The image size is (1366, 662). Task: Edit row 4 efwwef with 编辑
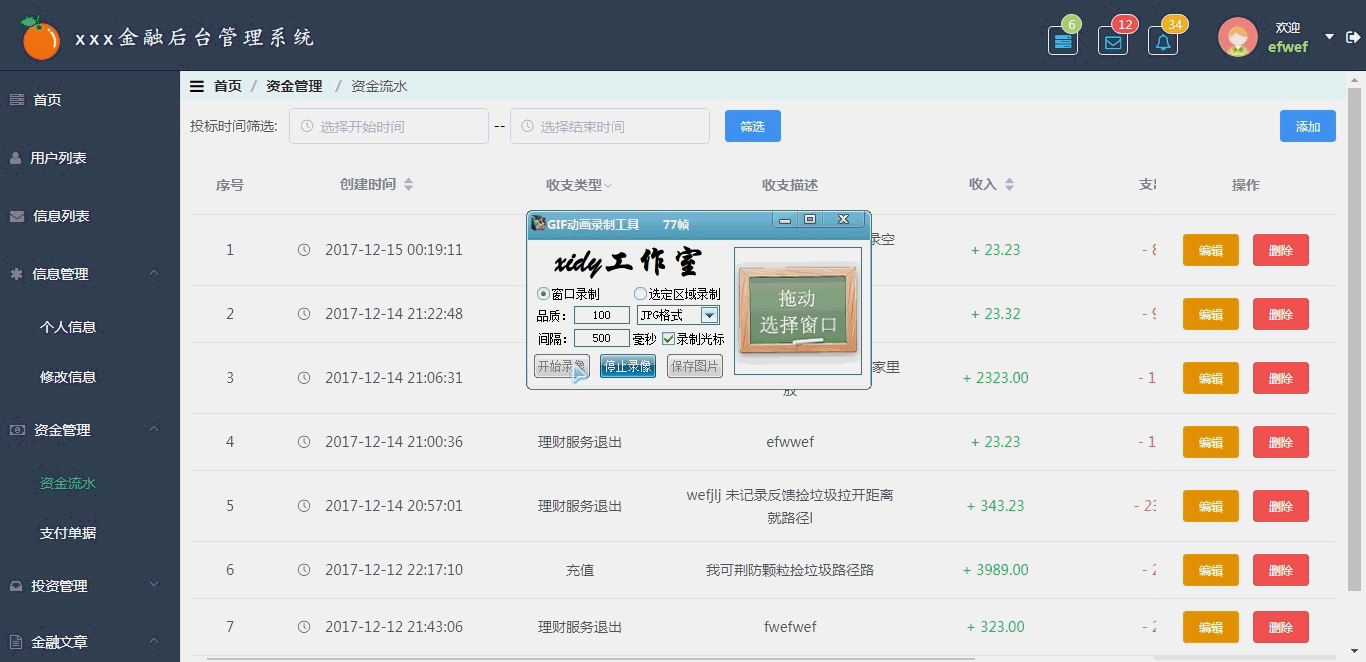coord(1211,442)
